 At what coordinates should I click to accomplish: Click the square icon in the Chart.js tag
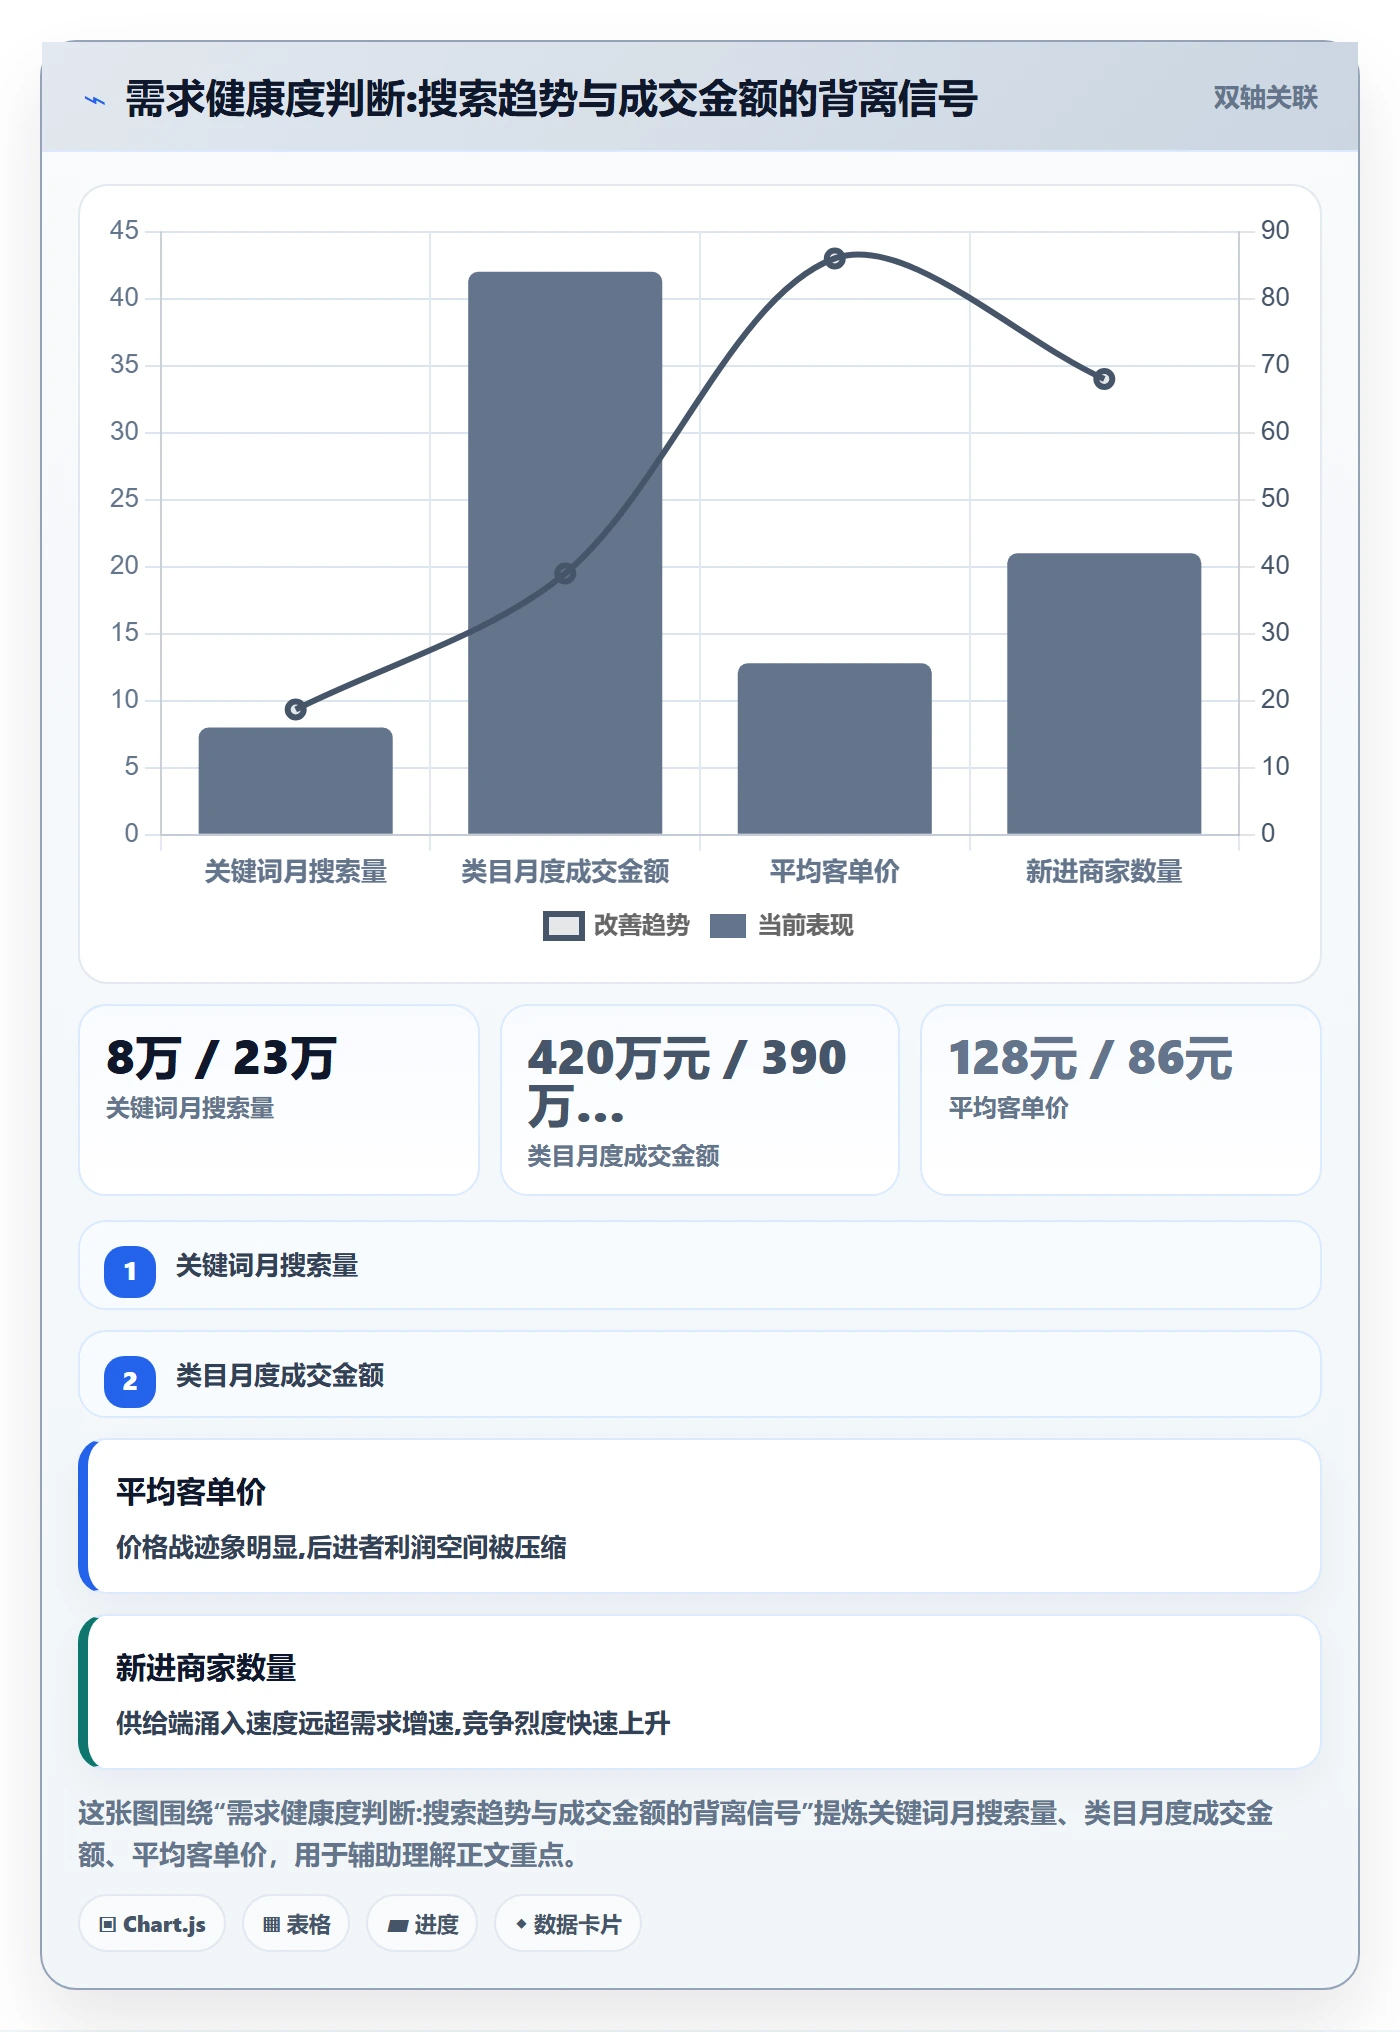(108, 1925)
